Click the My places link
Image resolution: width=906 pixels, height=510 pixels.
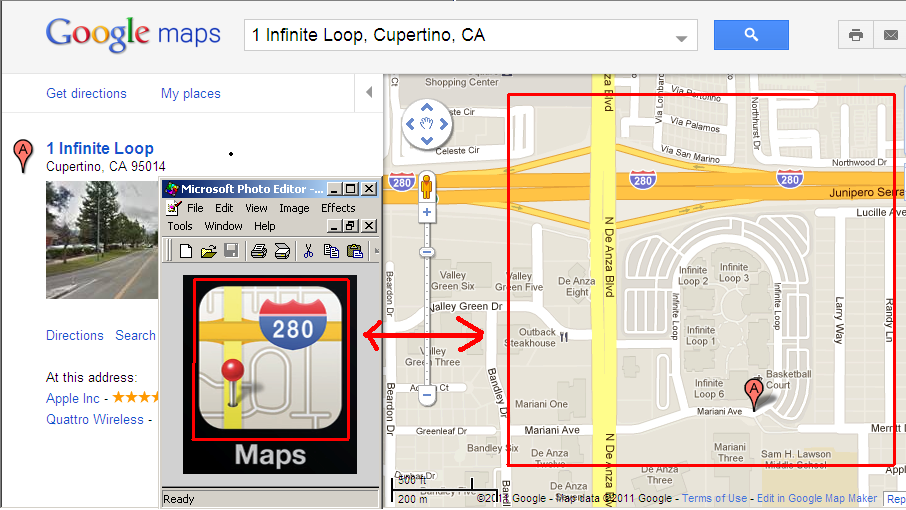pos(191,94)
